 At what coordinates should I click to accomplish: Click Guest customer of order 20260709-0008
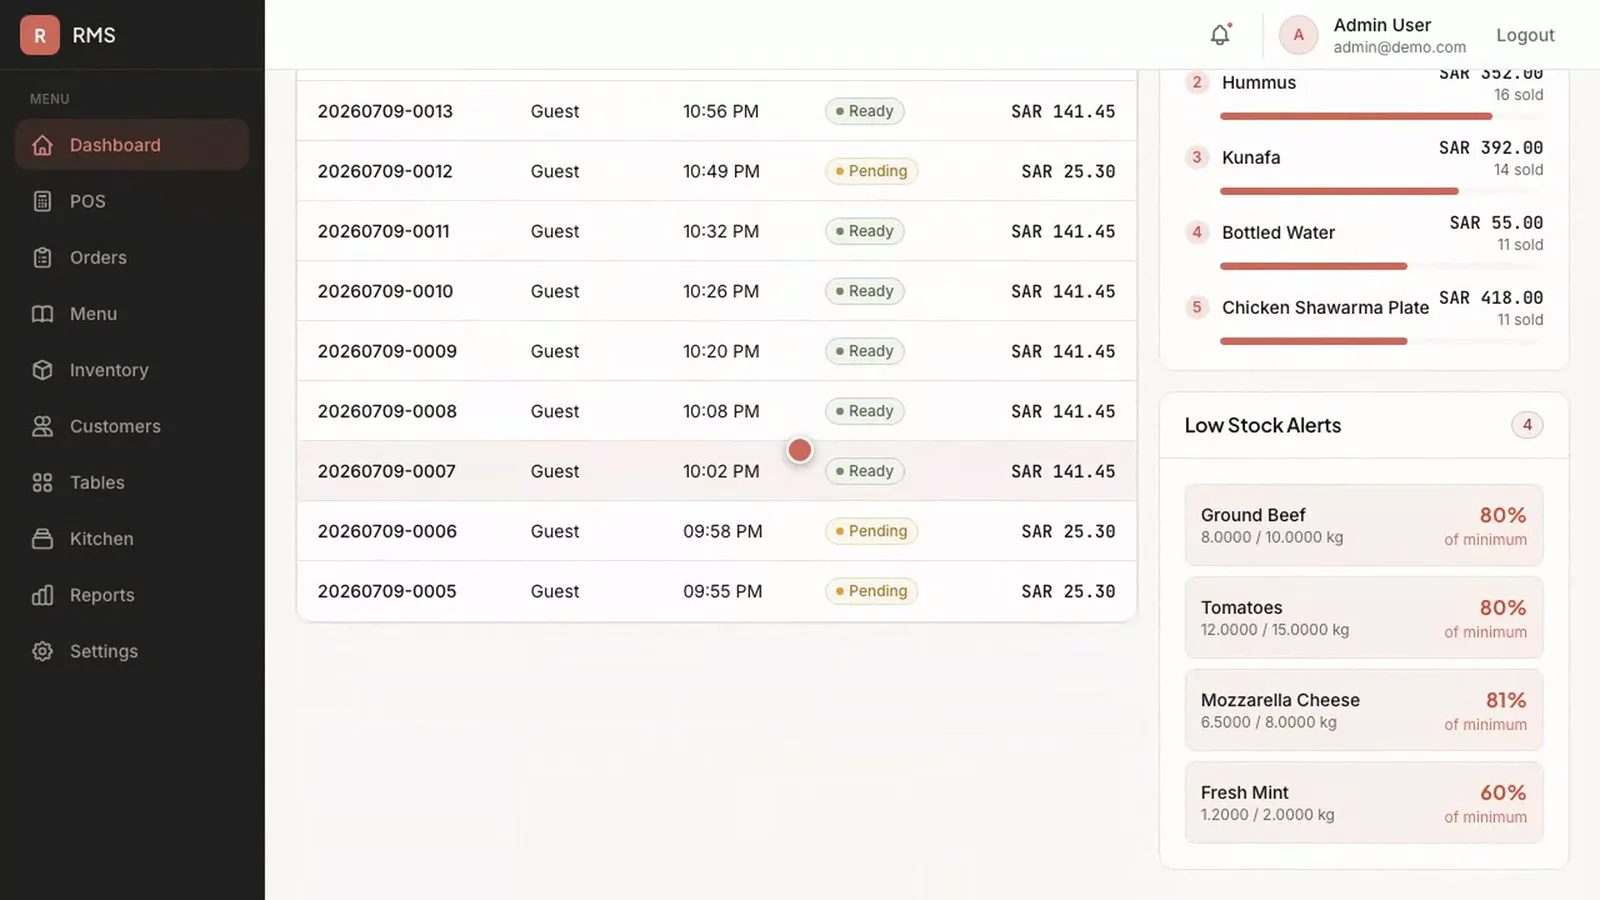pos(555,411)
